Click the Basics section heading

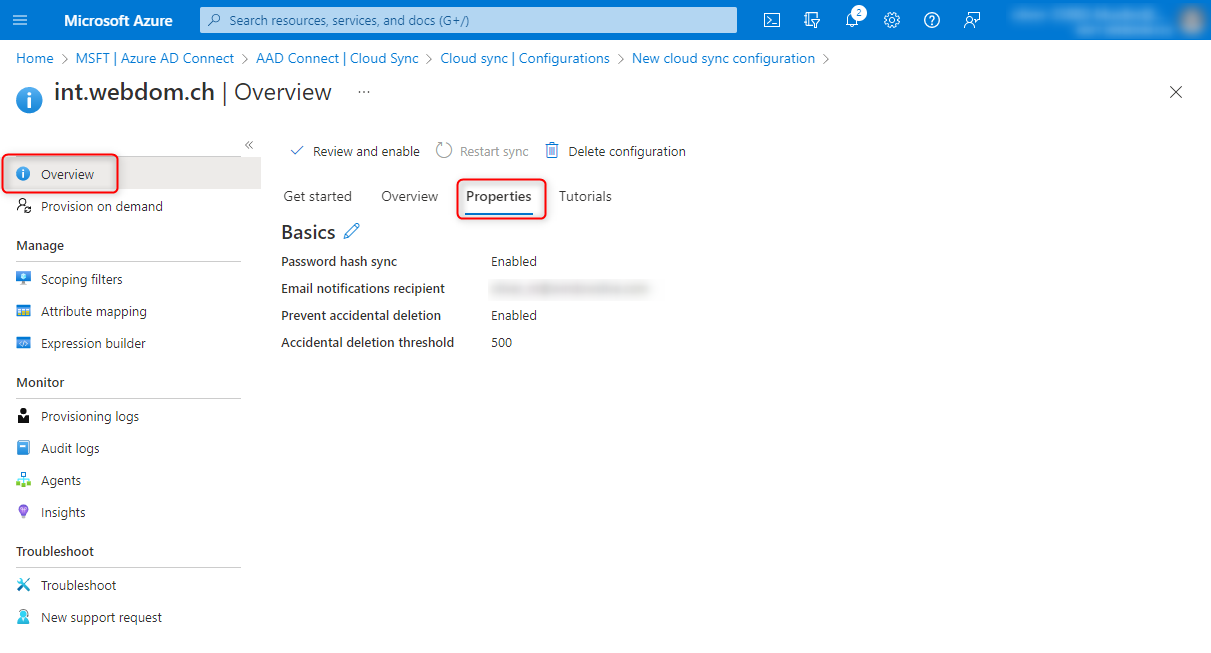[x=308, y=232]
